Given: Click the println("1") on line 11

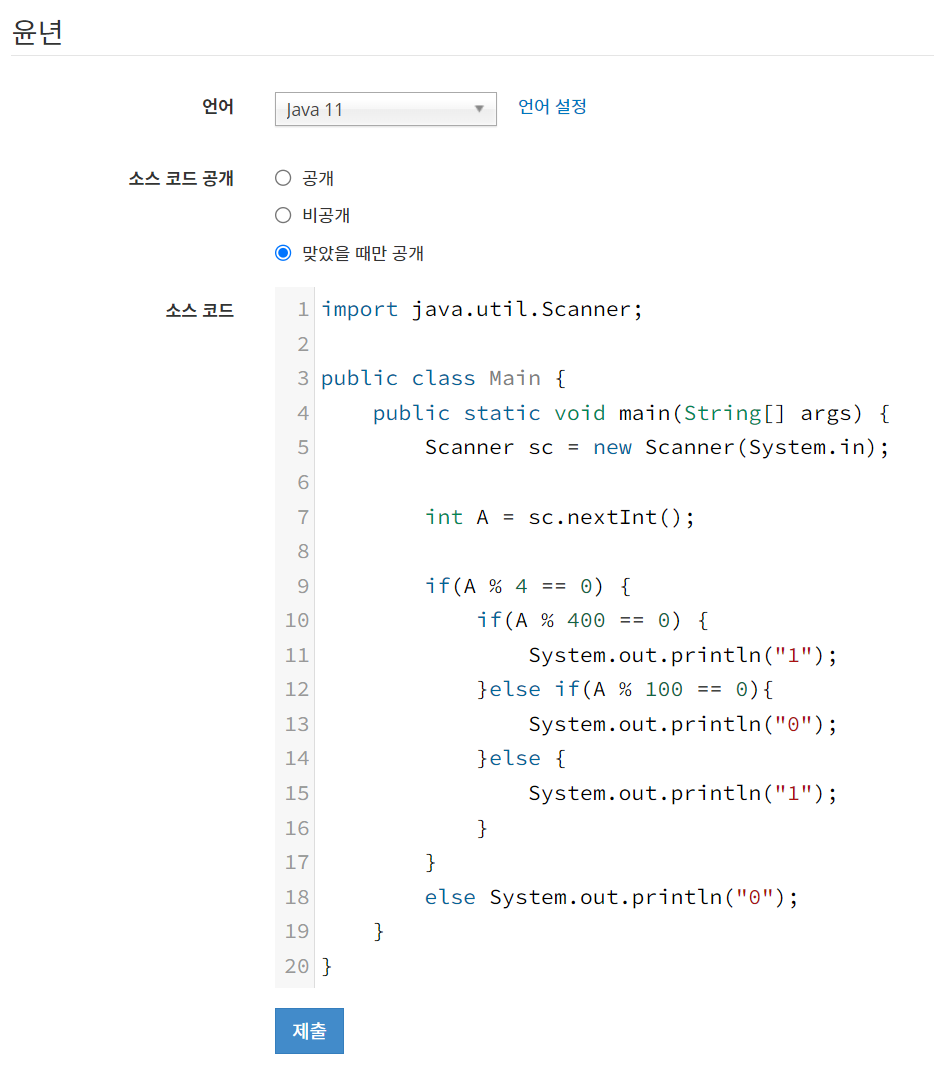Looking at the screenshot, I should (682, 655).
